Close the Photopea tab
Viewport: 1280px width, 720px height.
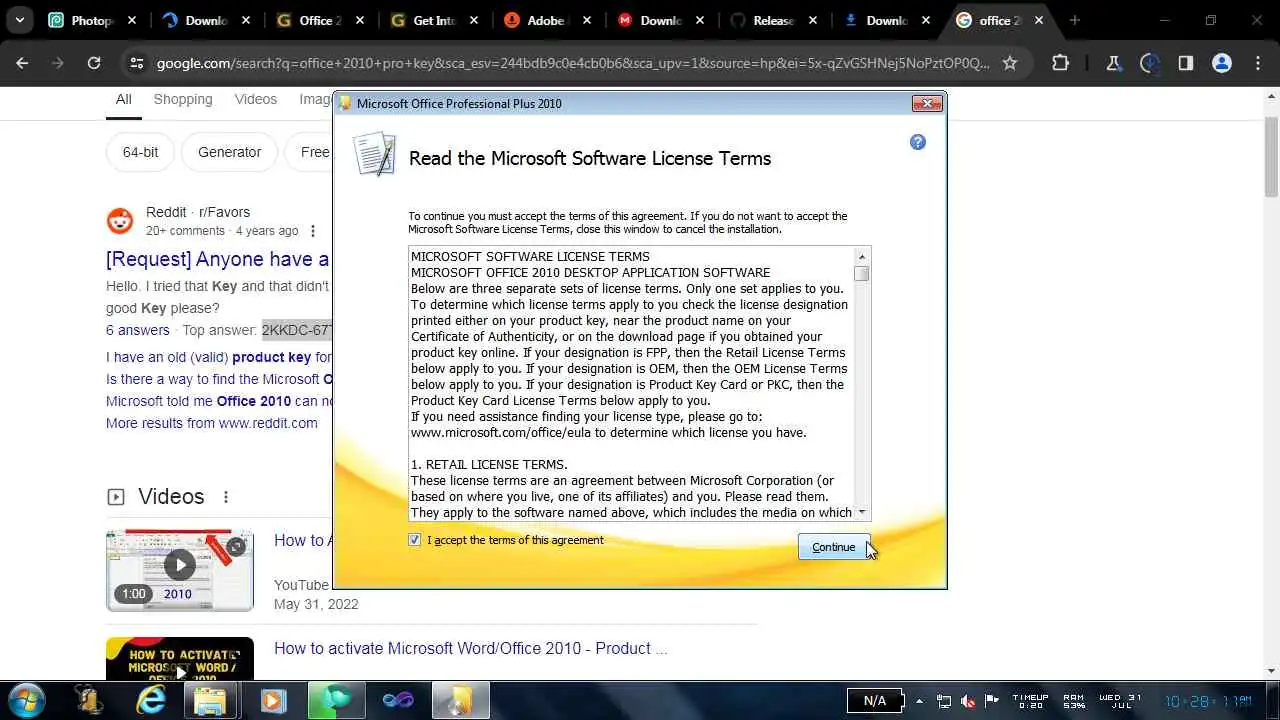click(131, 20)
